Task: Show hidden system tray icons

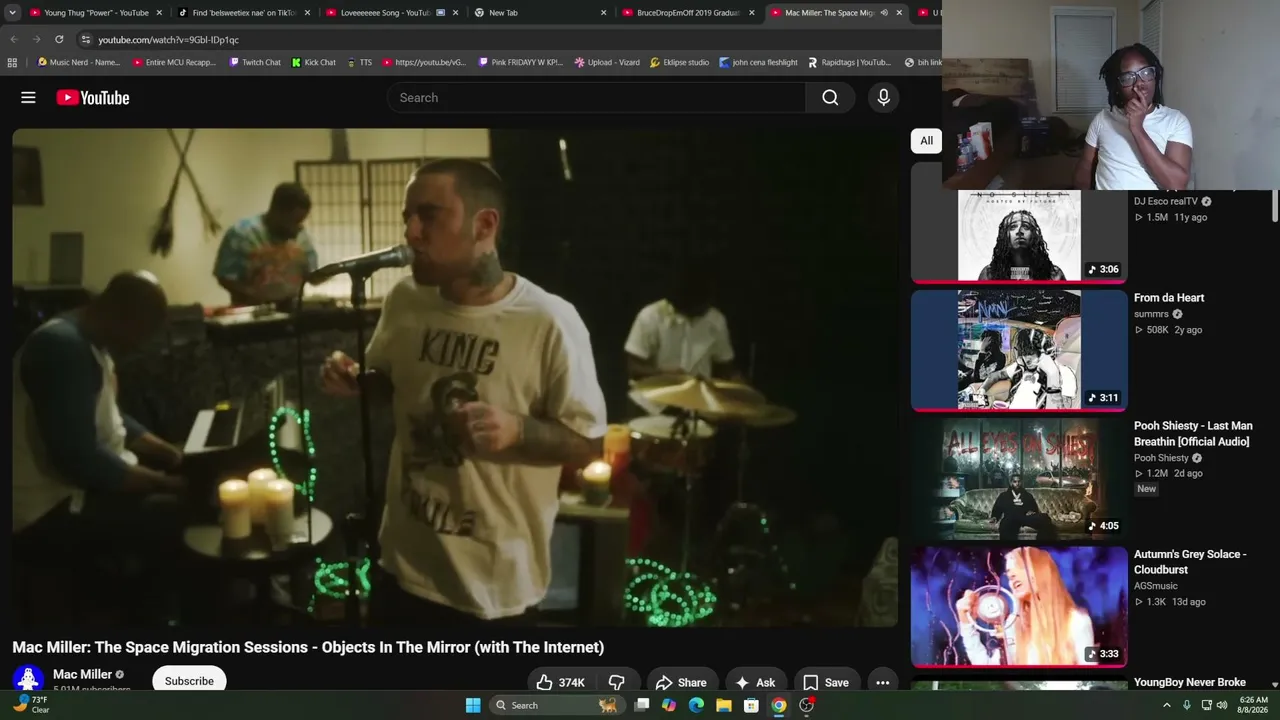Action: click(x=1166, y=705)
